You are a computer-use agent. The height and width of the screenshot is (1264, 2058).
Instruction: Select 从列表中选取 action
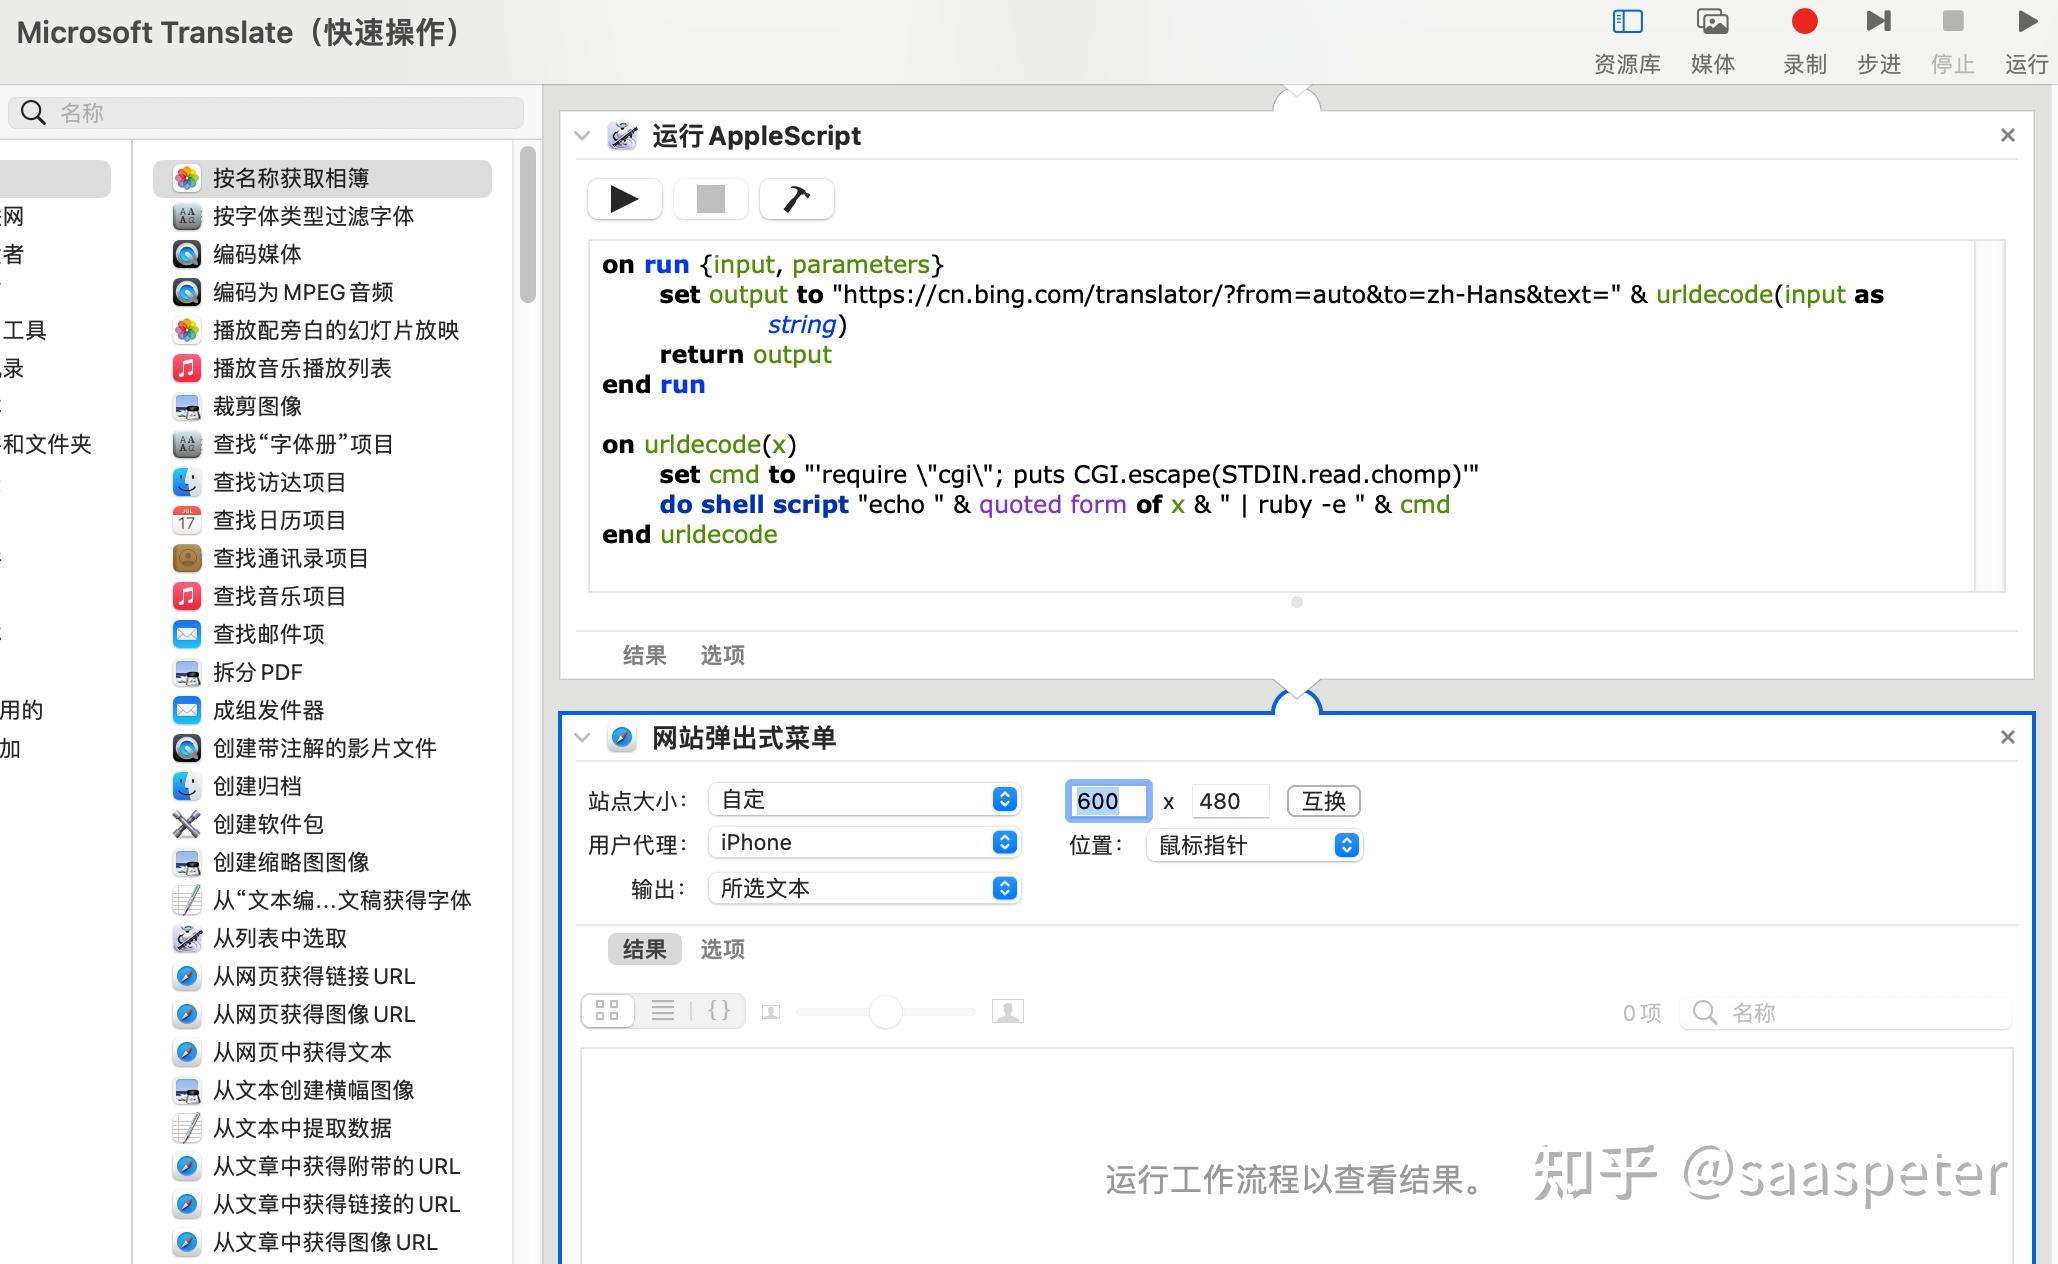(x=322, y=938)
